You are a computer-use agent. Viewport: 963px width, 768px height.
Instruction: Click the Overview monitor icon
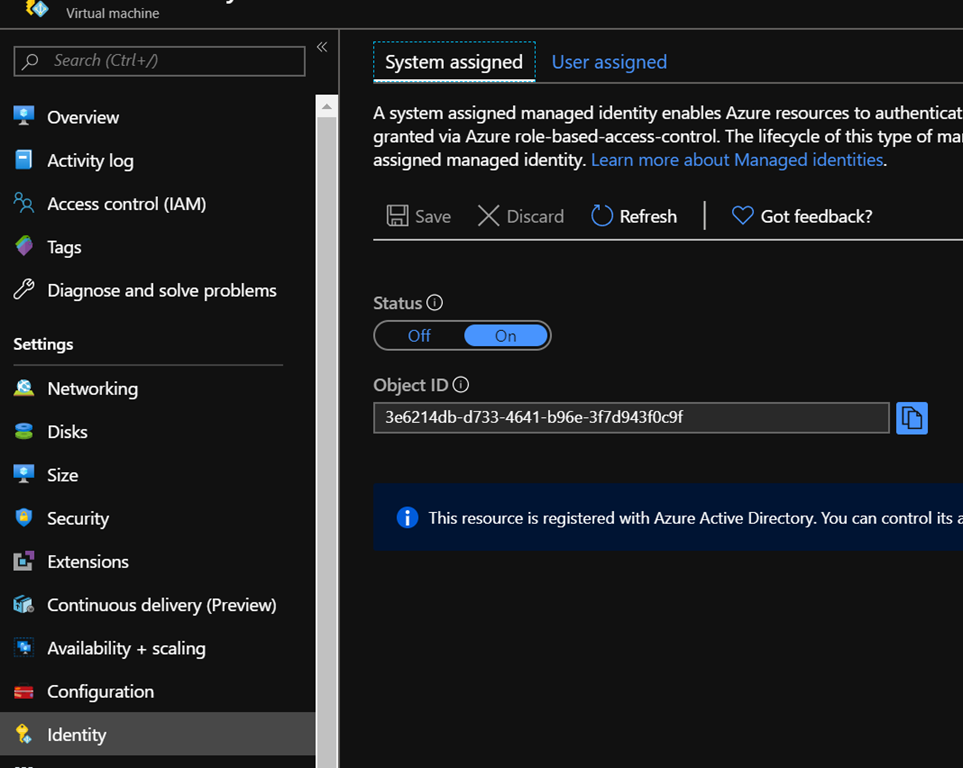24,116
